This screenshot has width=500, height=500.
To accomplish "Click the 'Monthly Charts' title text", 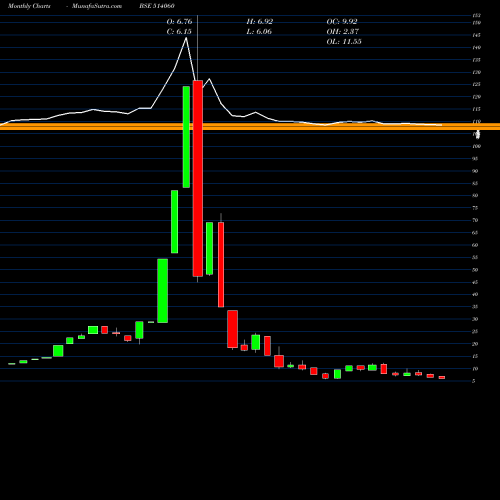I will [x=29, y=6].
